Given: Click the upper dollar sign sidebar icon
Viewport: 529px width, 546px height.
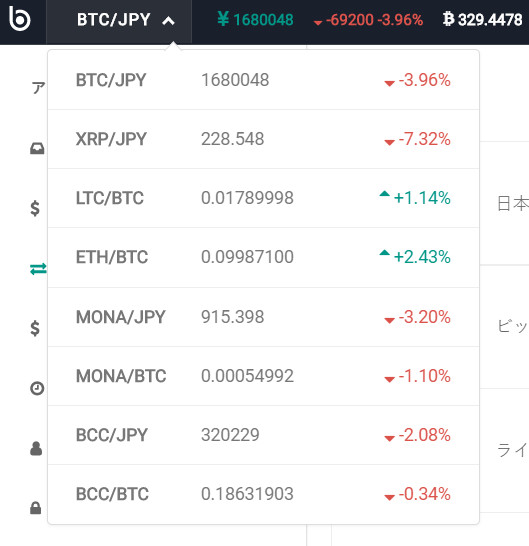Looking at the screenshot, I should coord(35,208).
